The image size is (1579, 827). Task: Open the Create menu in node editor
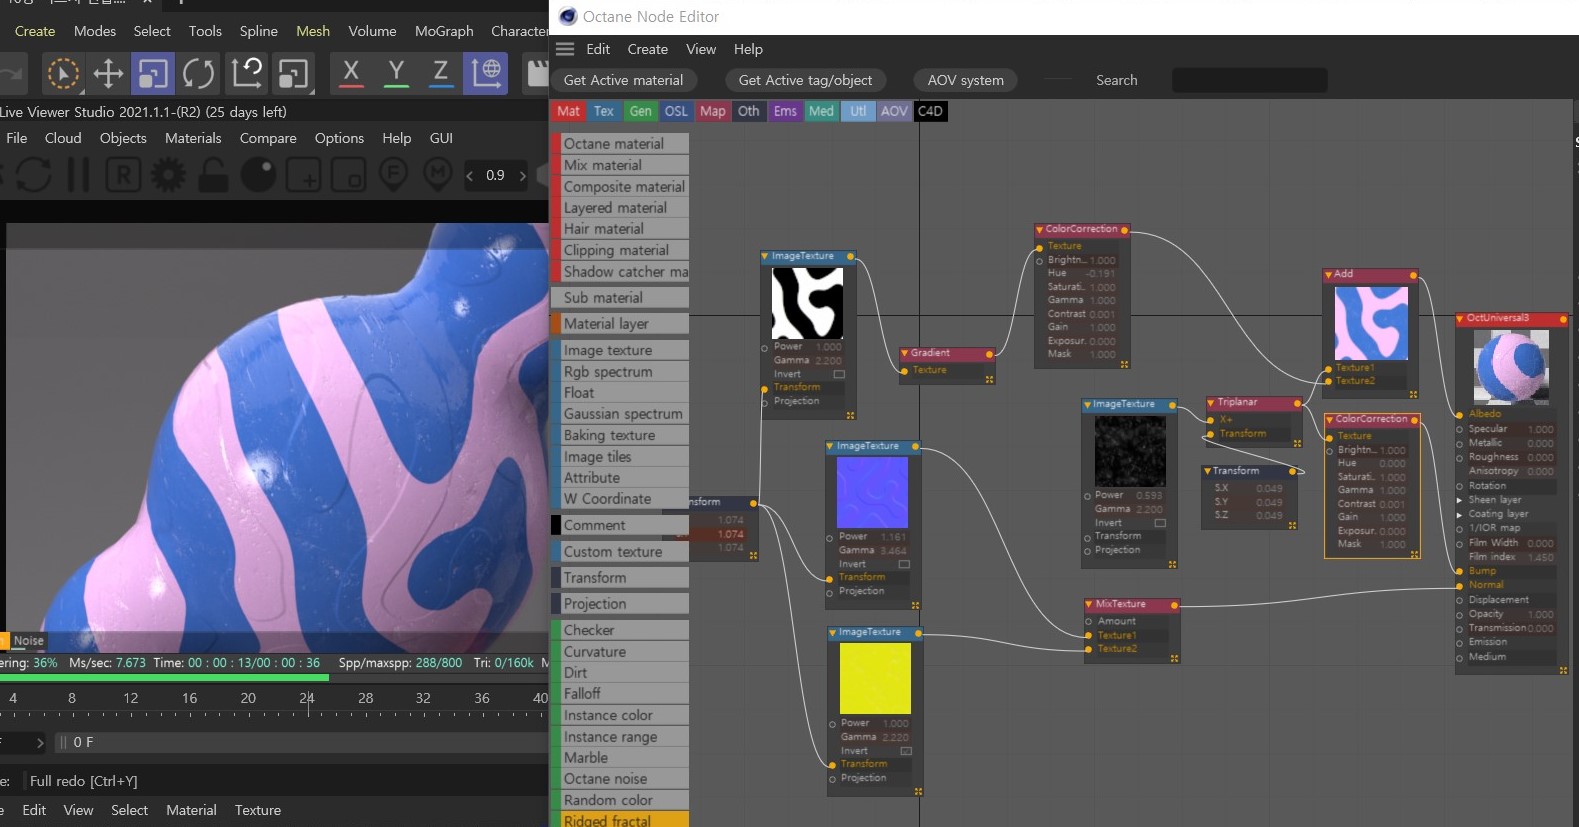click(647, 49)
